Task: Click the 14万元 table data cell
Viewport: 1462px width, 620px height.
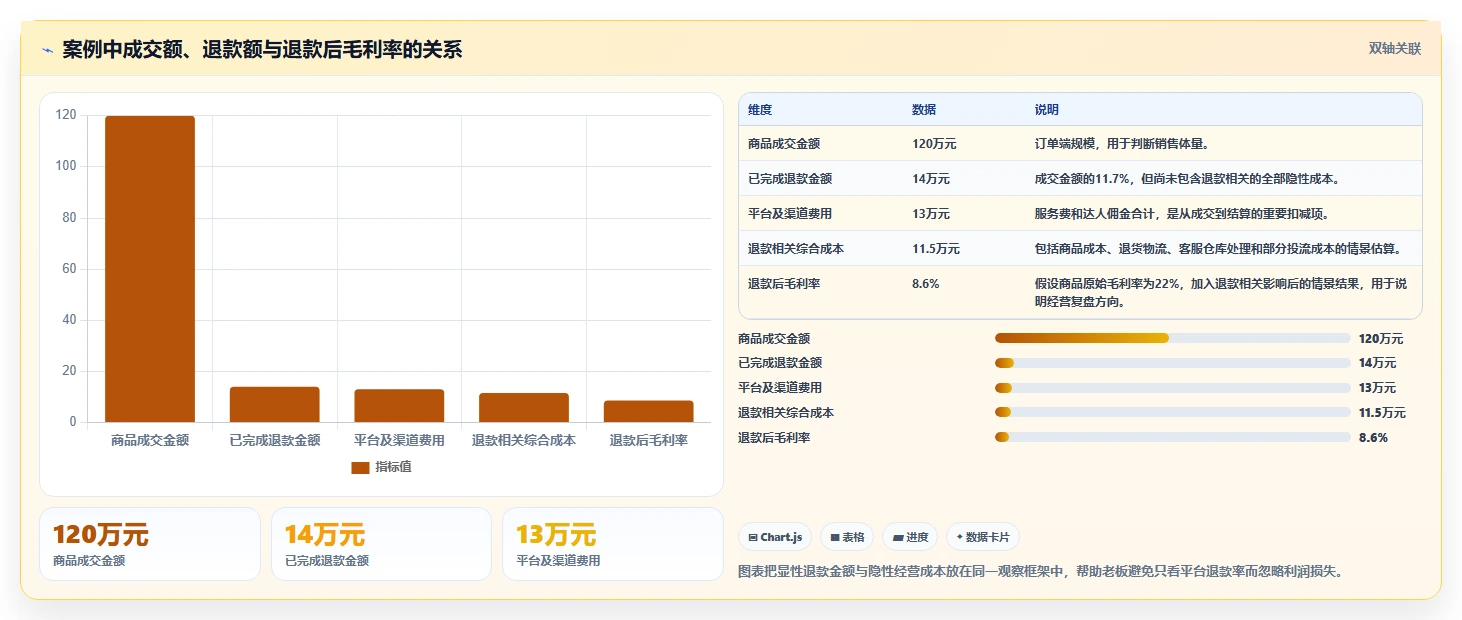Action: 931,179
